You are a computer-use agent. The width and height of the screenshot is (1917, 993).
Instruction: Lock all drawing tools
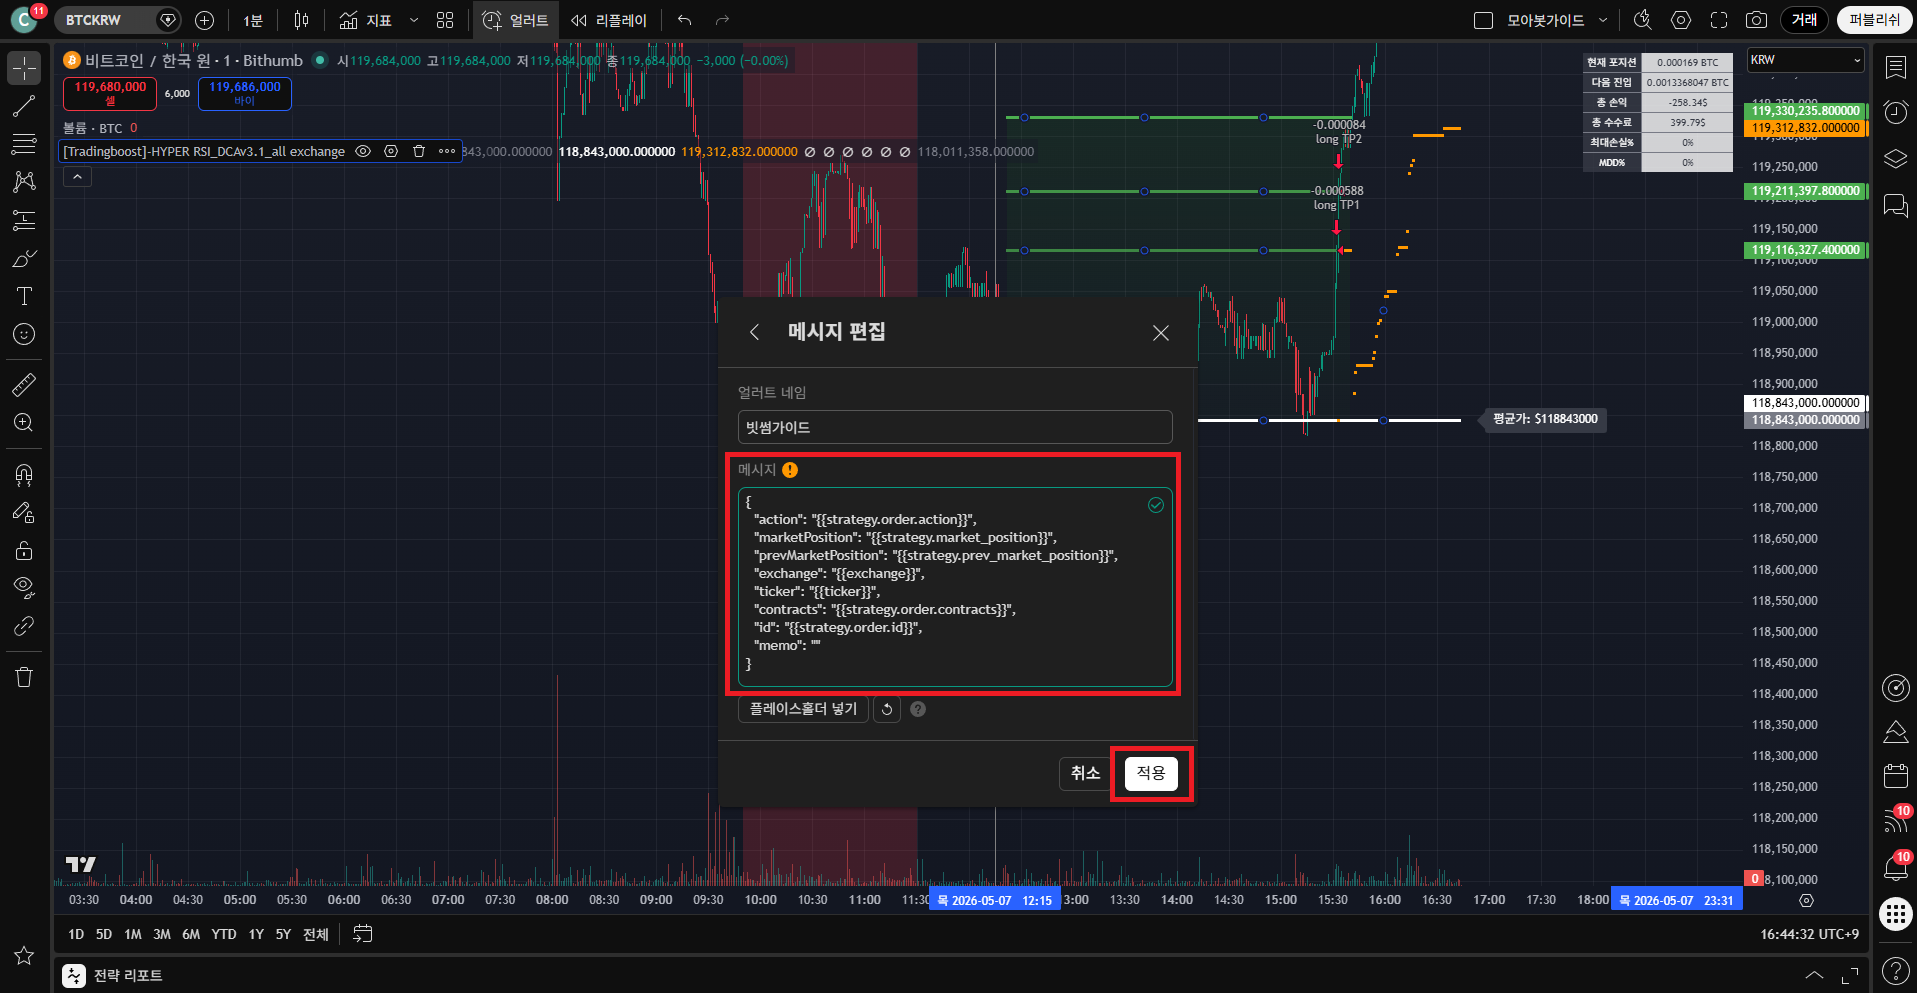click(24, 550)
